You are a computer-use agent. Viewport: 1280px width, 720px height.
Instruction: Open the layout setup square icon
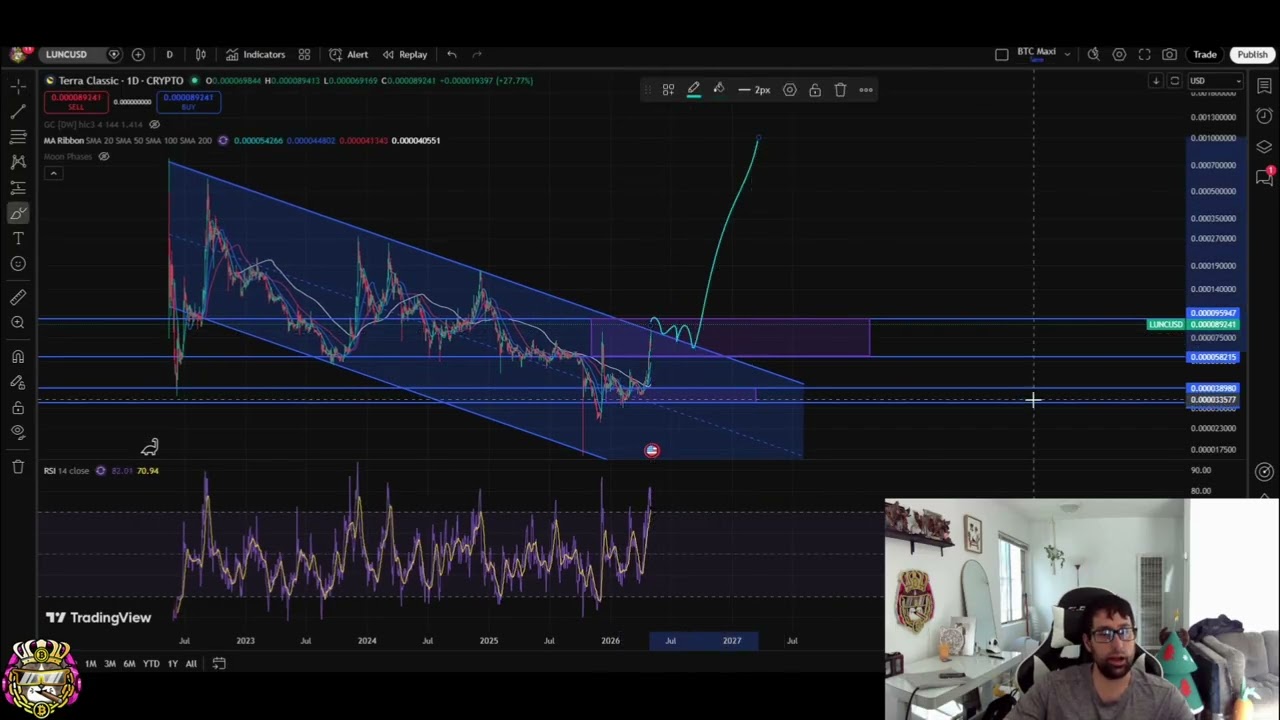click(x=1002, y=54)
